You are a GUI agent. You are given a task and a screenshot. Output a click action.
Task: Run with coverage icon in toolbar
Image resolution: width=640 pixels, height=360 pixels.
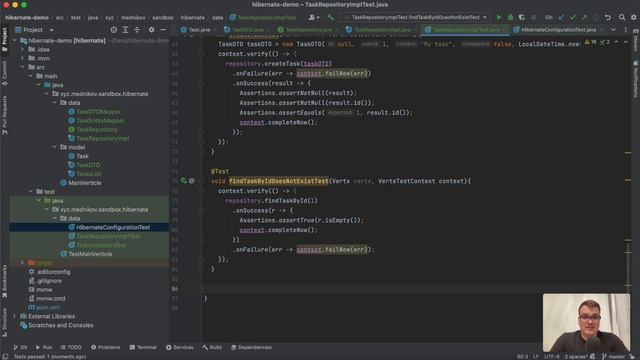[x=522, y=18]
